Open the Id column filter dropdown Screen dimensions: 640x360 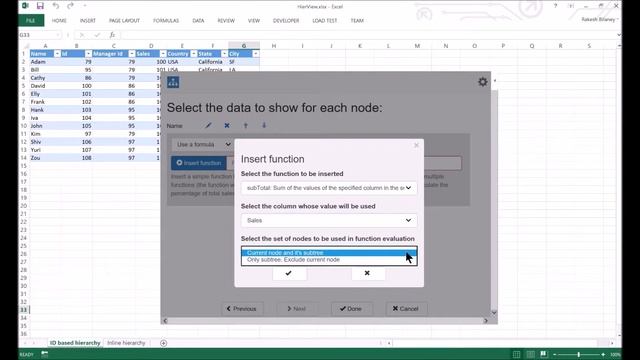(88, 54)
